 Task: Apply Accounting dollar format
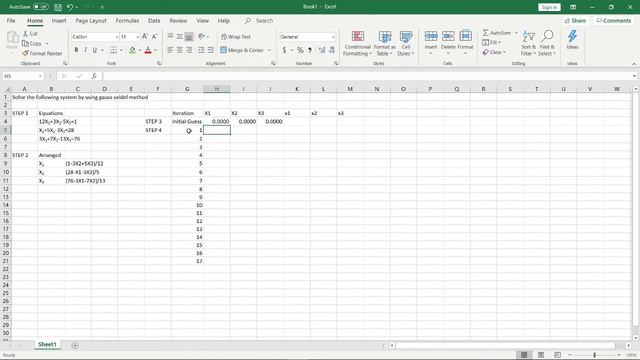coord(284,50)
